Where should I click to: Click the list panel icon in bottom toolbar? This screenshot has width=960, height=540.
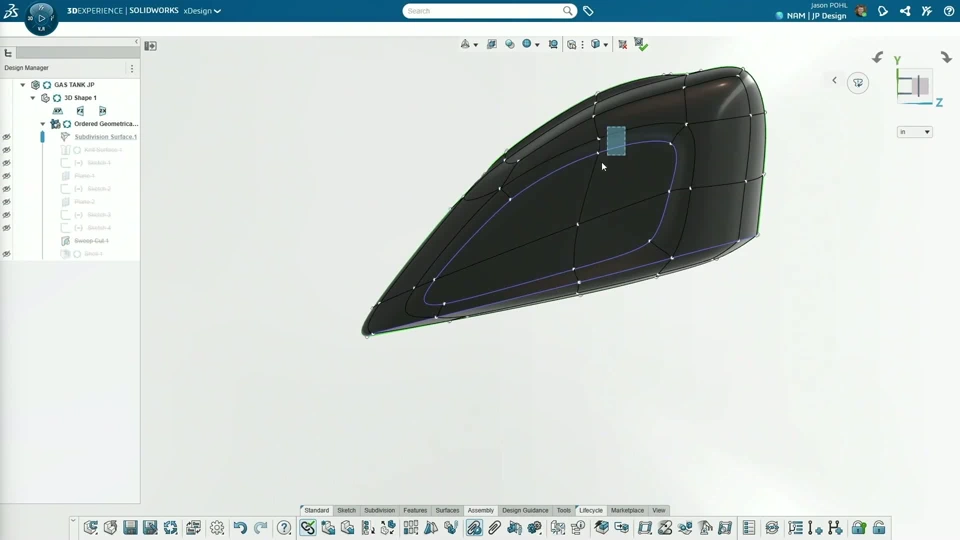(x=749, y=528)
